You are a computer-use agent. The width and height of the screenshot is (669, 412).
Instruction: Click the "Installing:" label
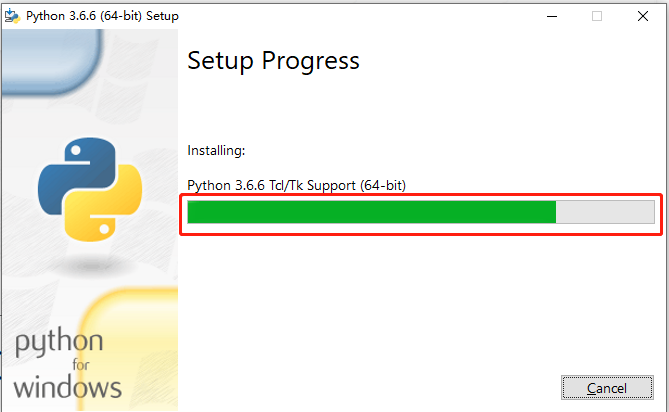(216, 150)
